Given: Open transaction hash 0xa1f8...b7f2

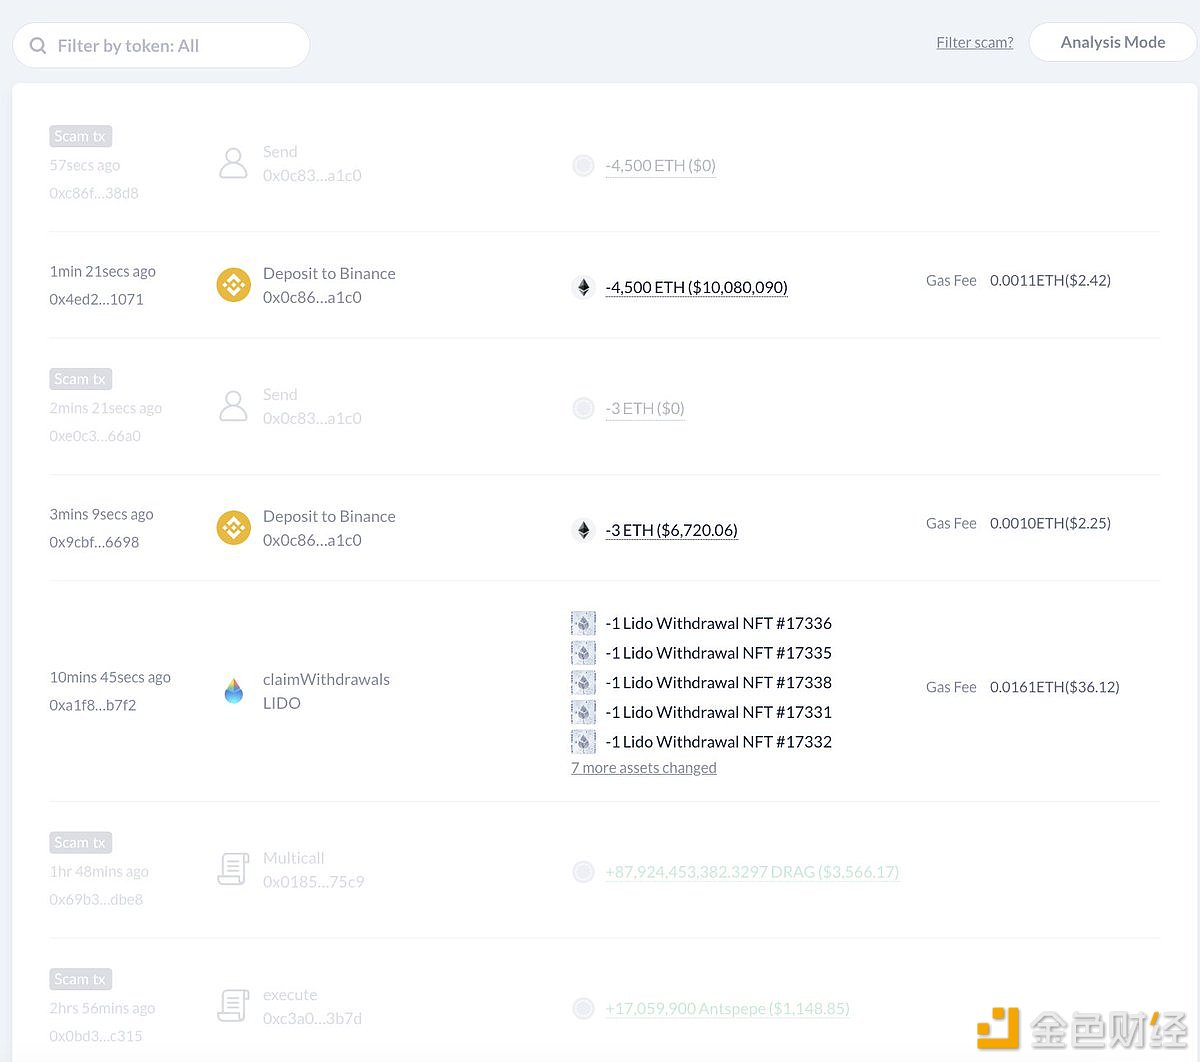Looking at the screenshot, I should click(x=93, y=705).
